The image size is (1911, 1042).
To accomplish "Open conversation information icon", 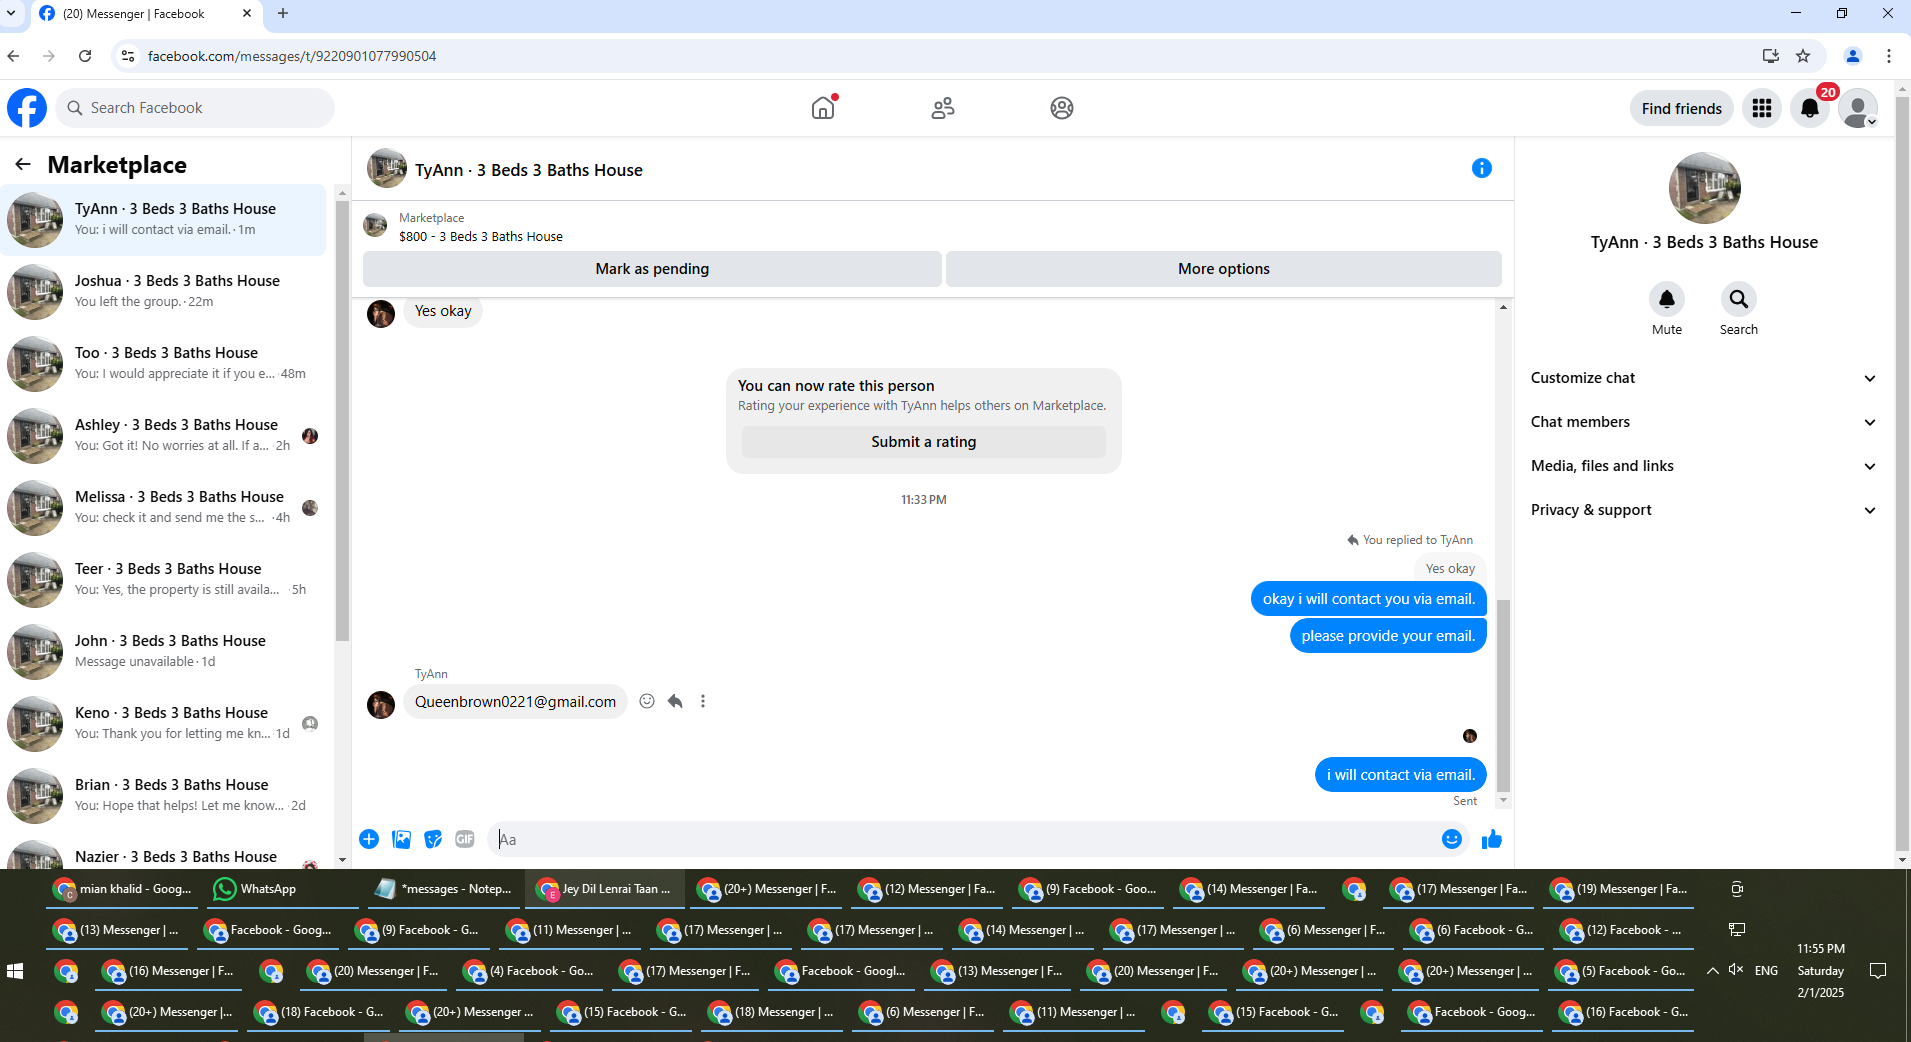I will pos(1482,168).
